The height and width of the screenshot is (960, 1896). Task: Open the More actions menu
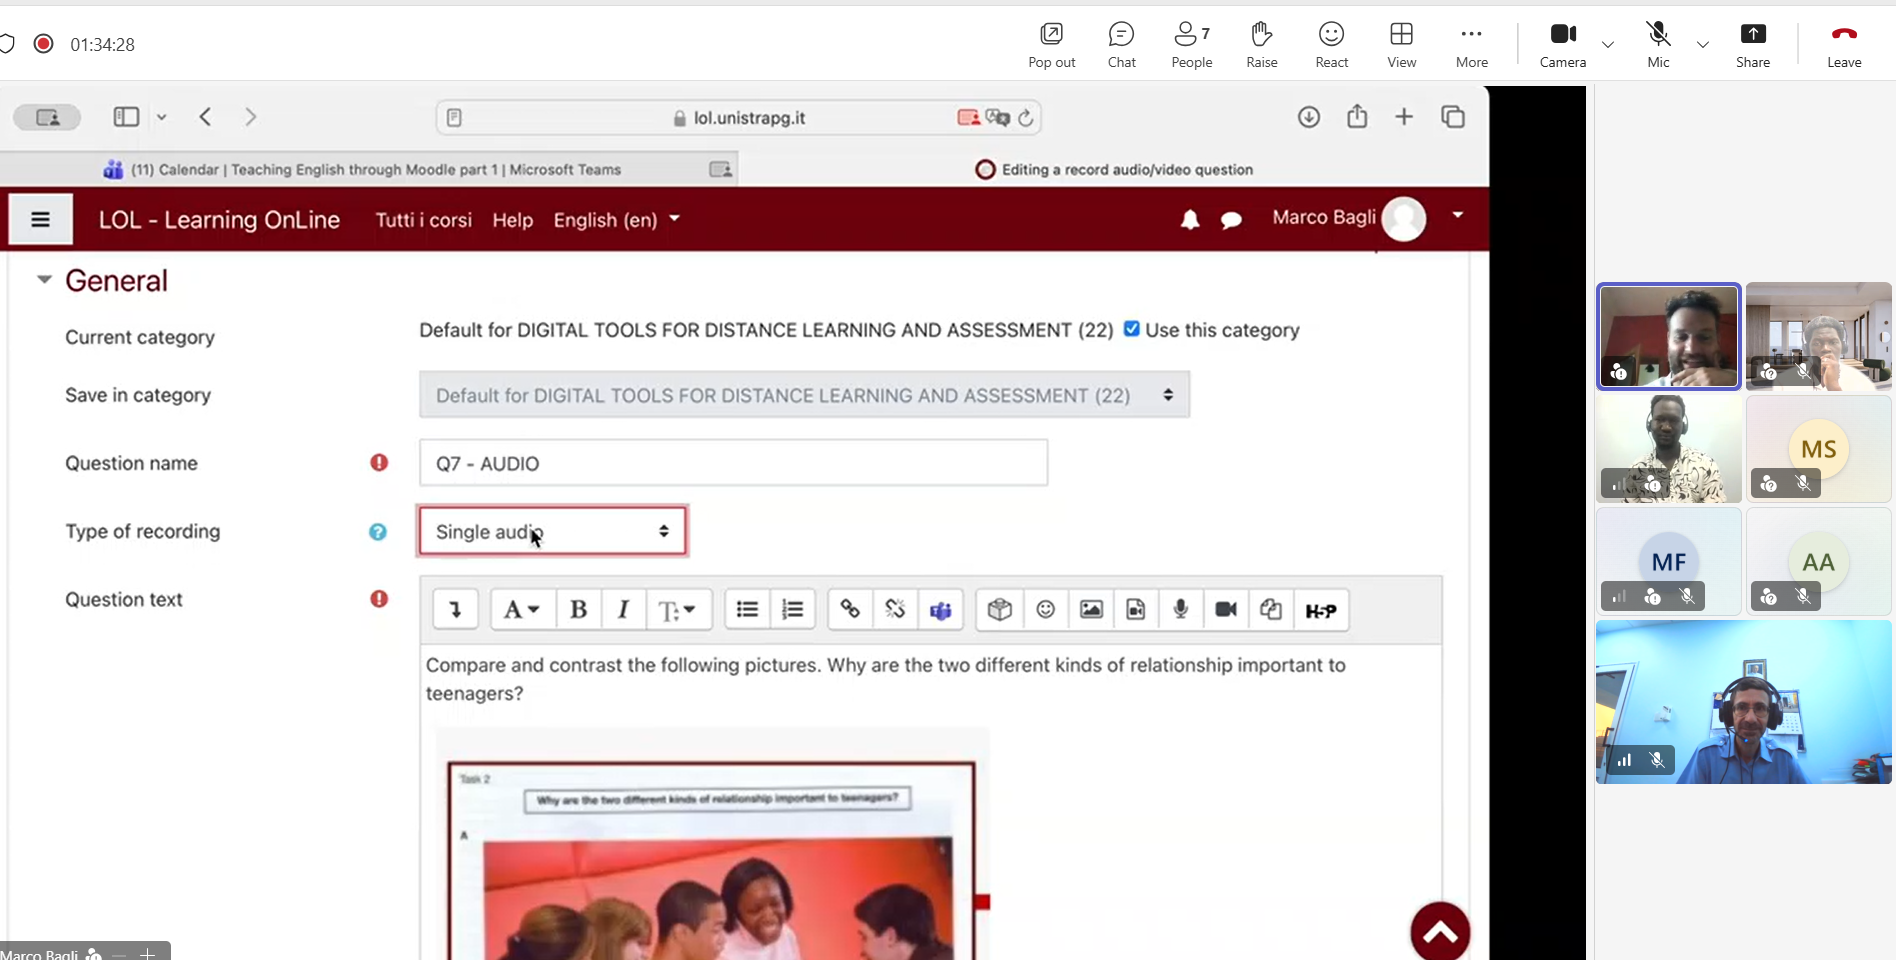[1471, 45]
